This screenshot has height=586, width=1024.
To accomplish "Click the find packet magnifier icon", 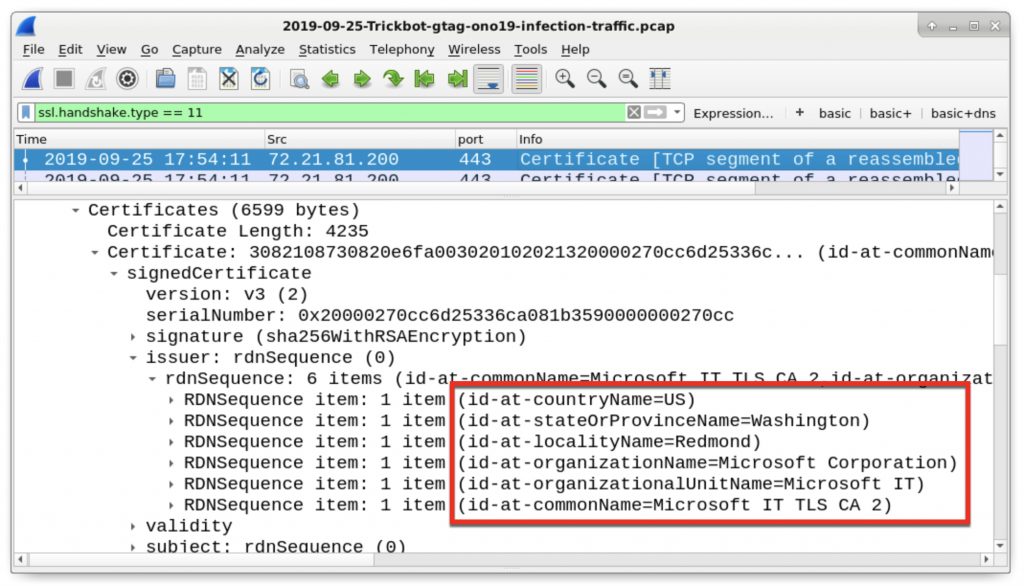I will pos(299,80).
